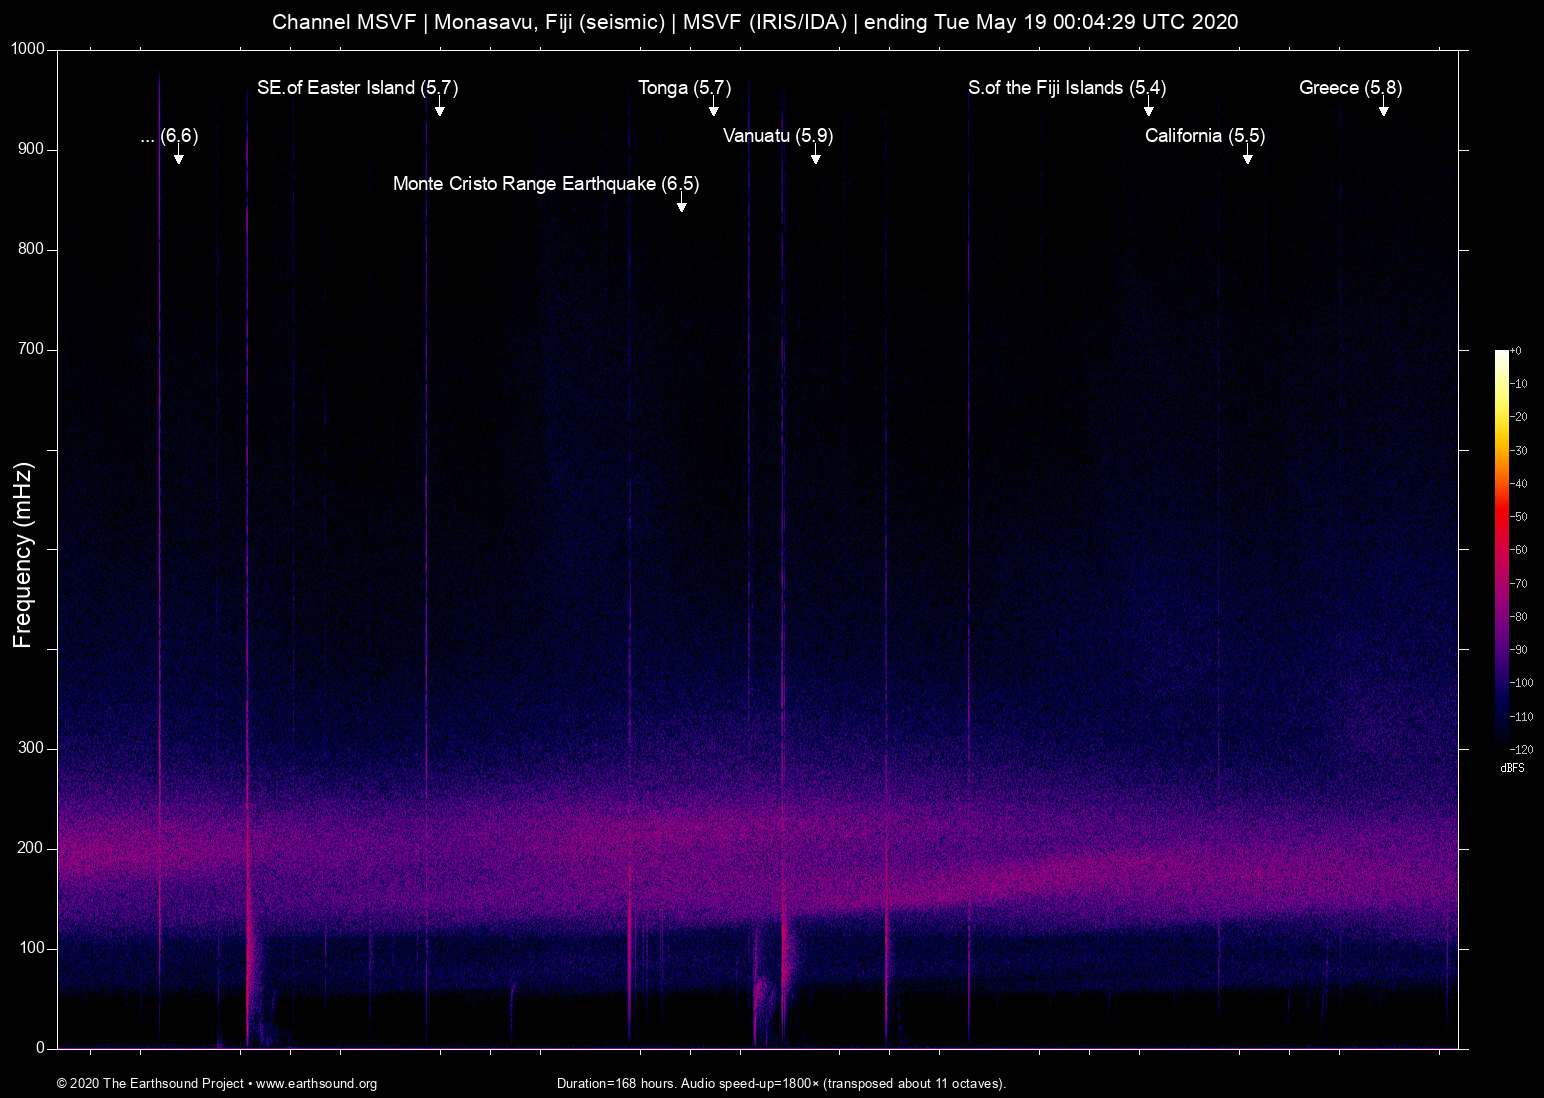Click the 'Vanuatu (5.9)' event label

tap(778, 136)
